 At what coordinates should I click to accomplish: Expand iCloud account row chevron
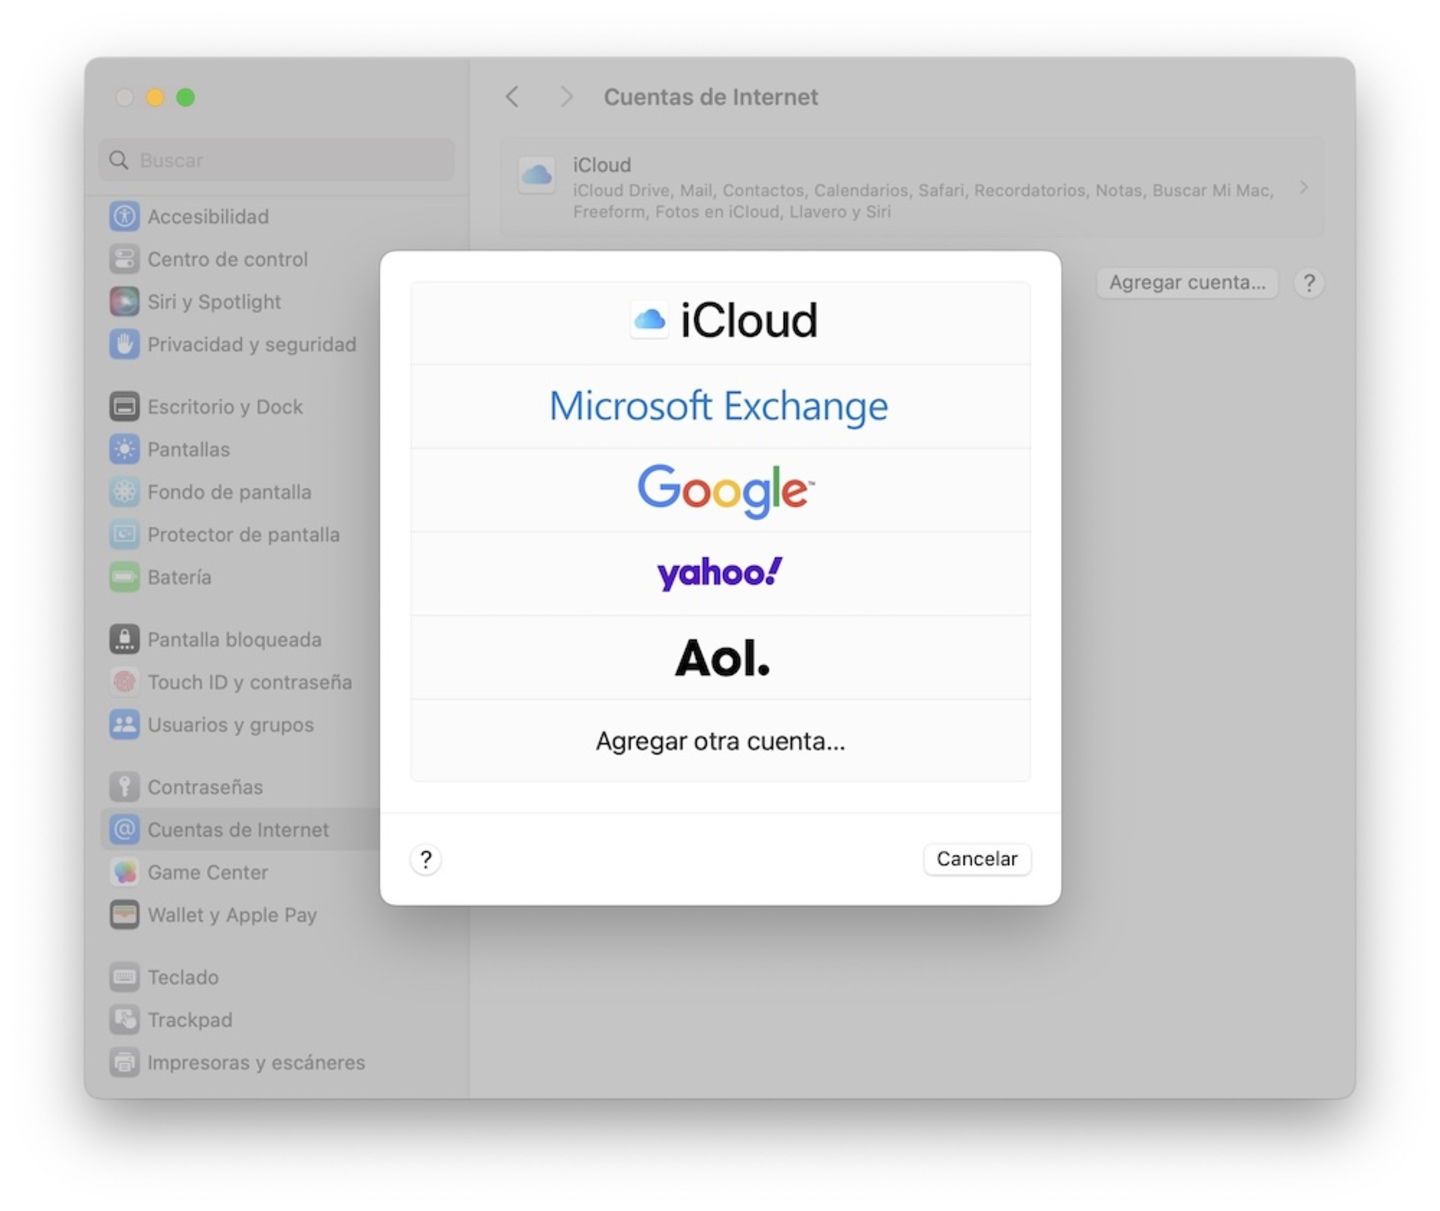click(1303, 187)
